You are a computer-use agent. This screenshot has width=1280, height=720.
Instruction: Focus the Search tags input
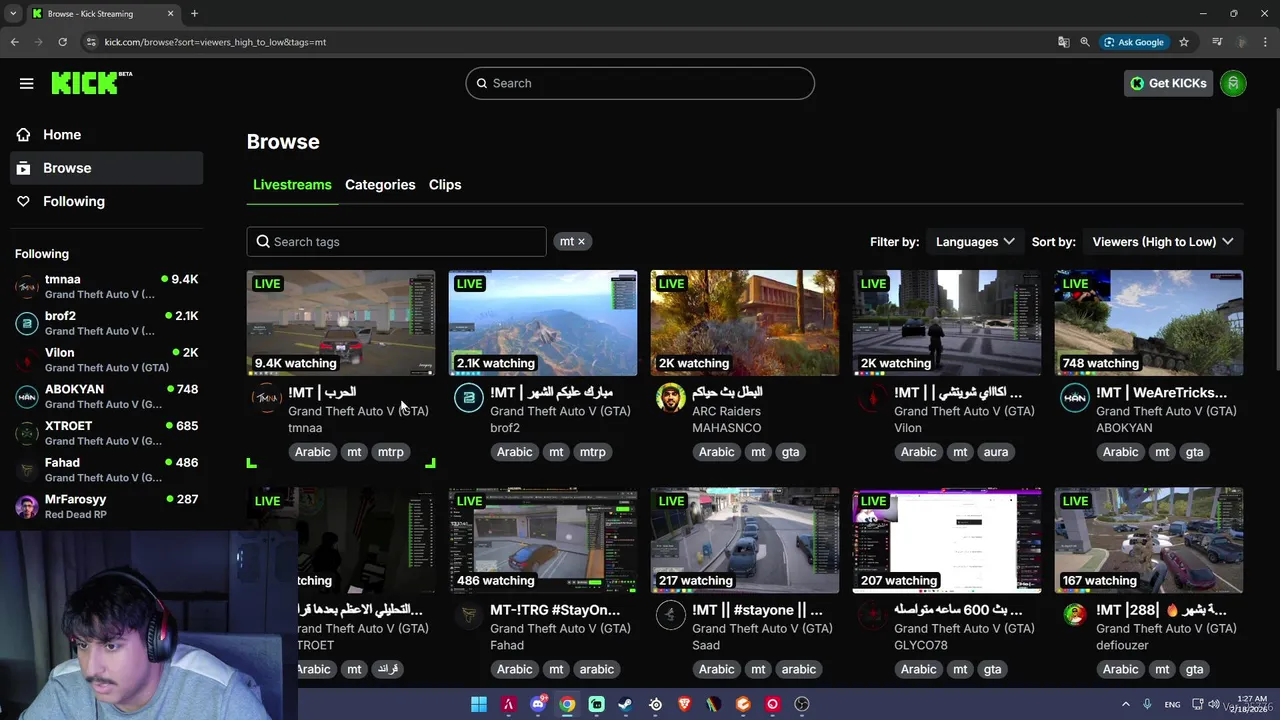click(x=397, y=241)
